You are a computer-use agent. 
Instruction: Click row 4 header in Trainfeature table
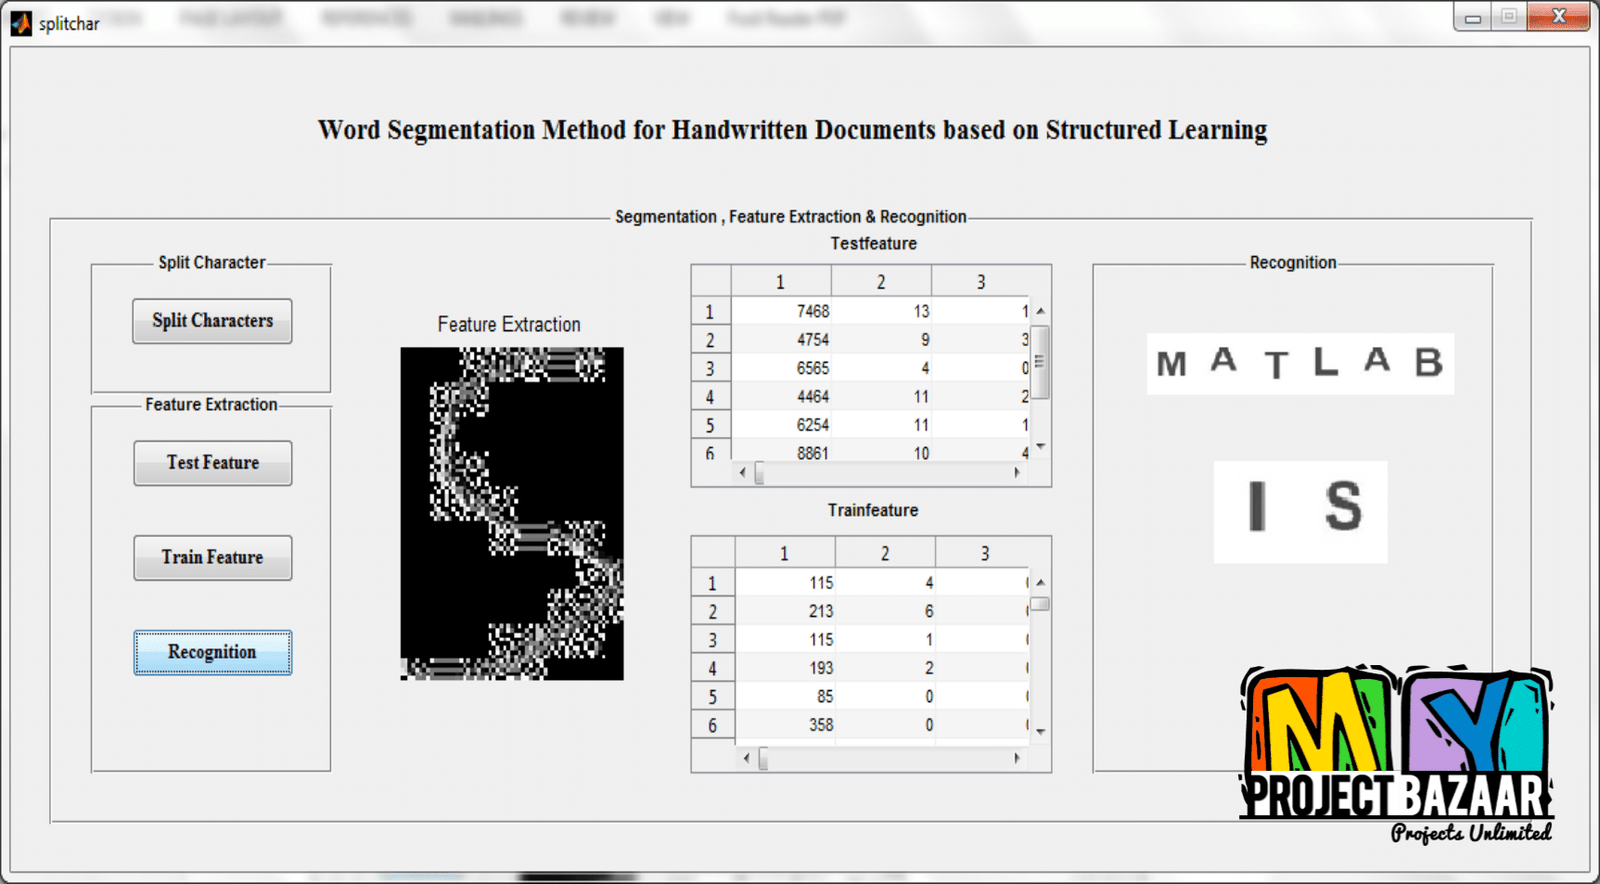[x=713, y=668]
